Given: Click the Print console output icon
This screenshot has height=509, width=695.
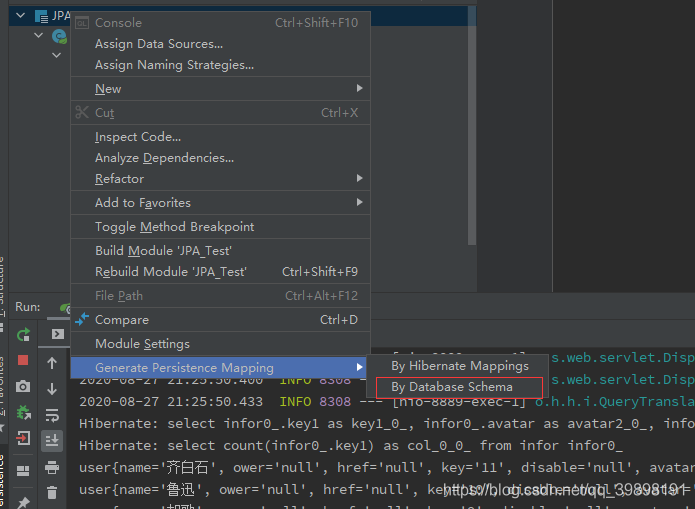Looking at the screenshot, I should 52,467.
